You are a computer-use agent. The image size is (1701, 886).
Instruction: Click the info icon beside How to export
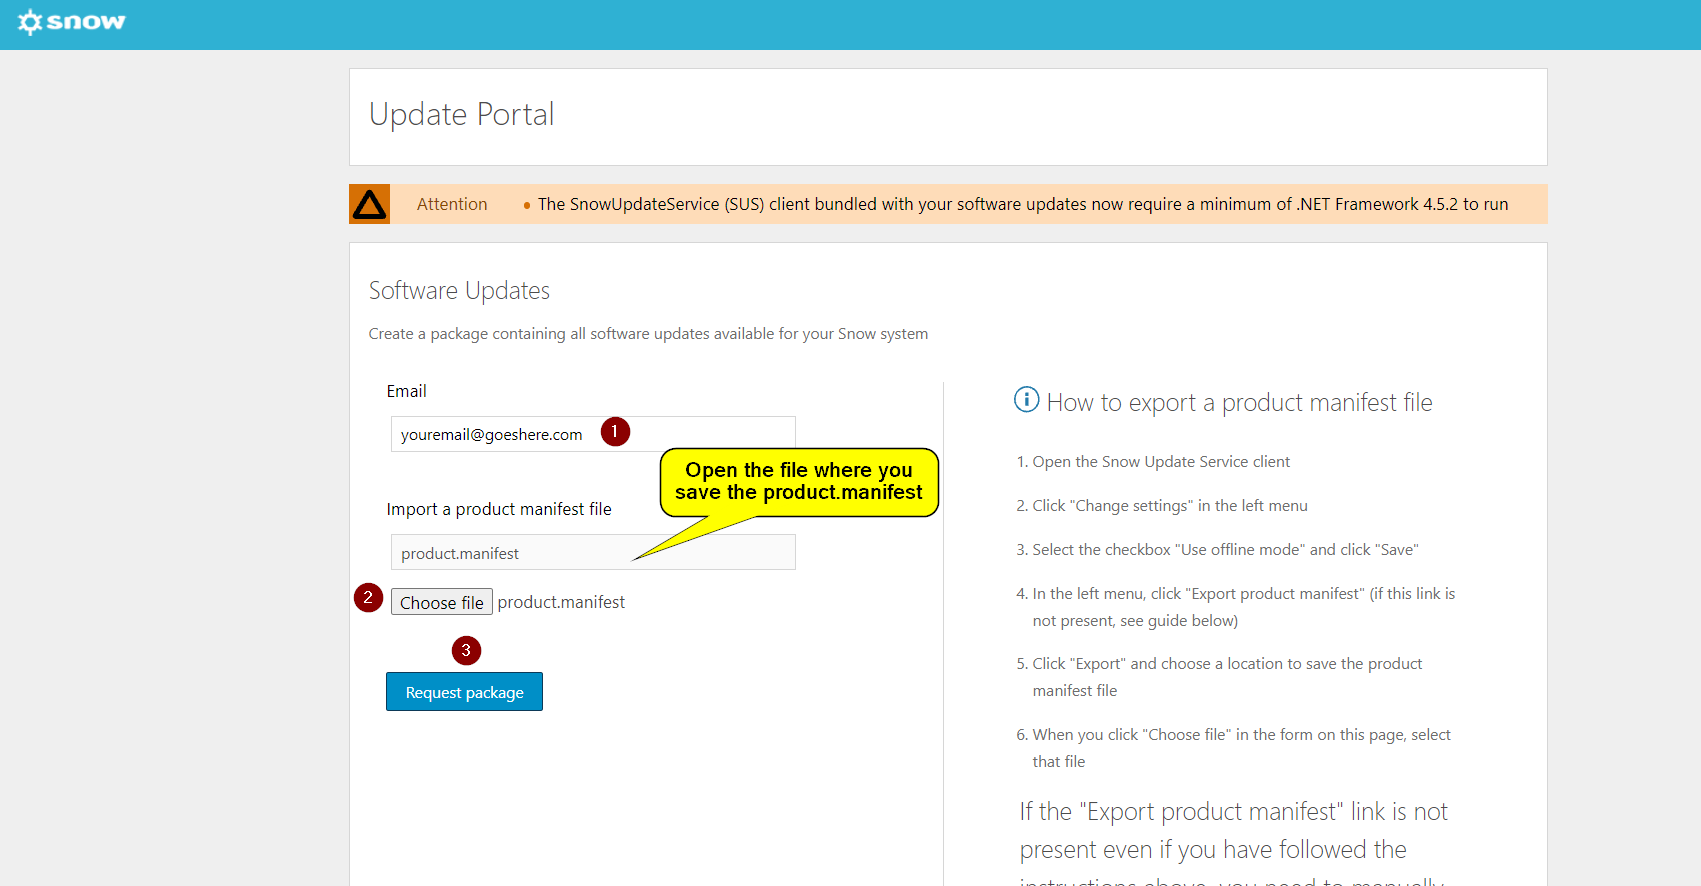[x=1026, y=400]
